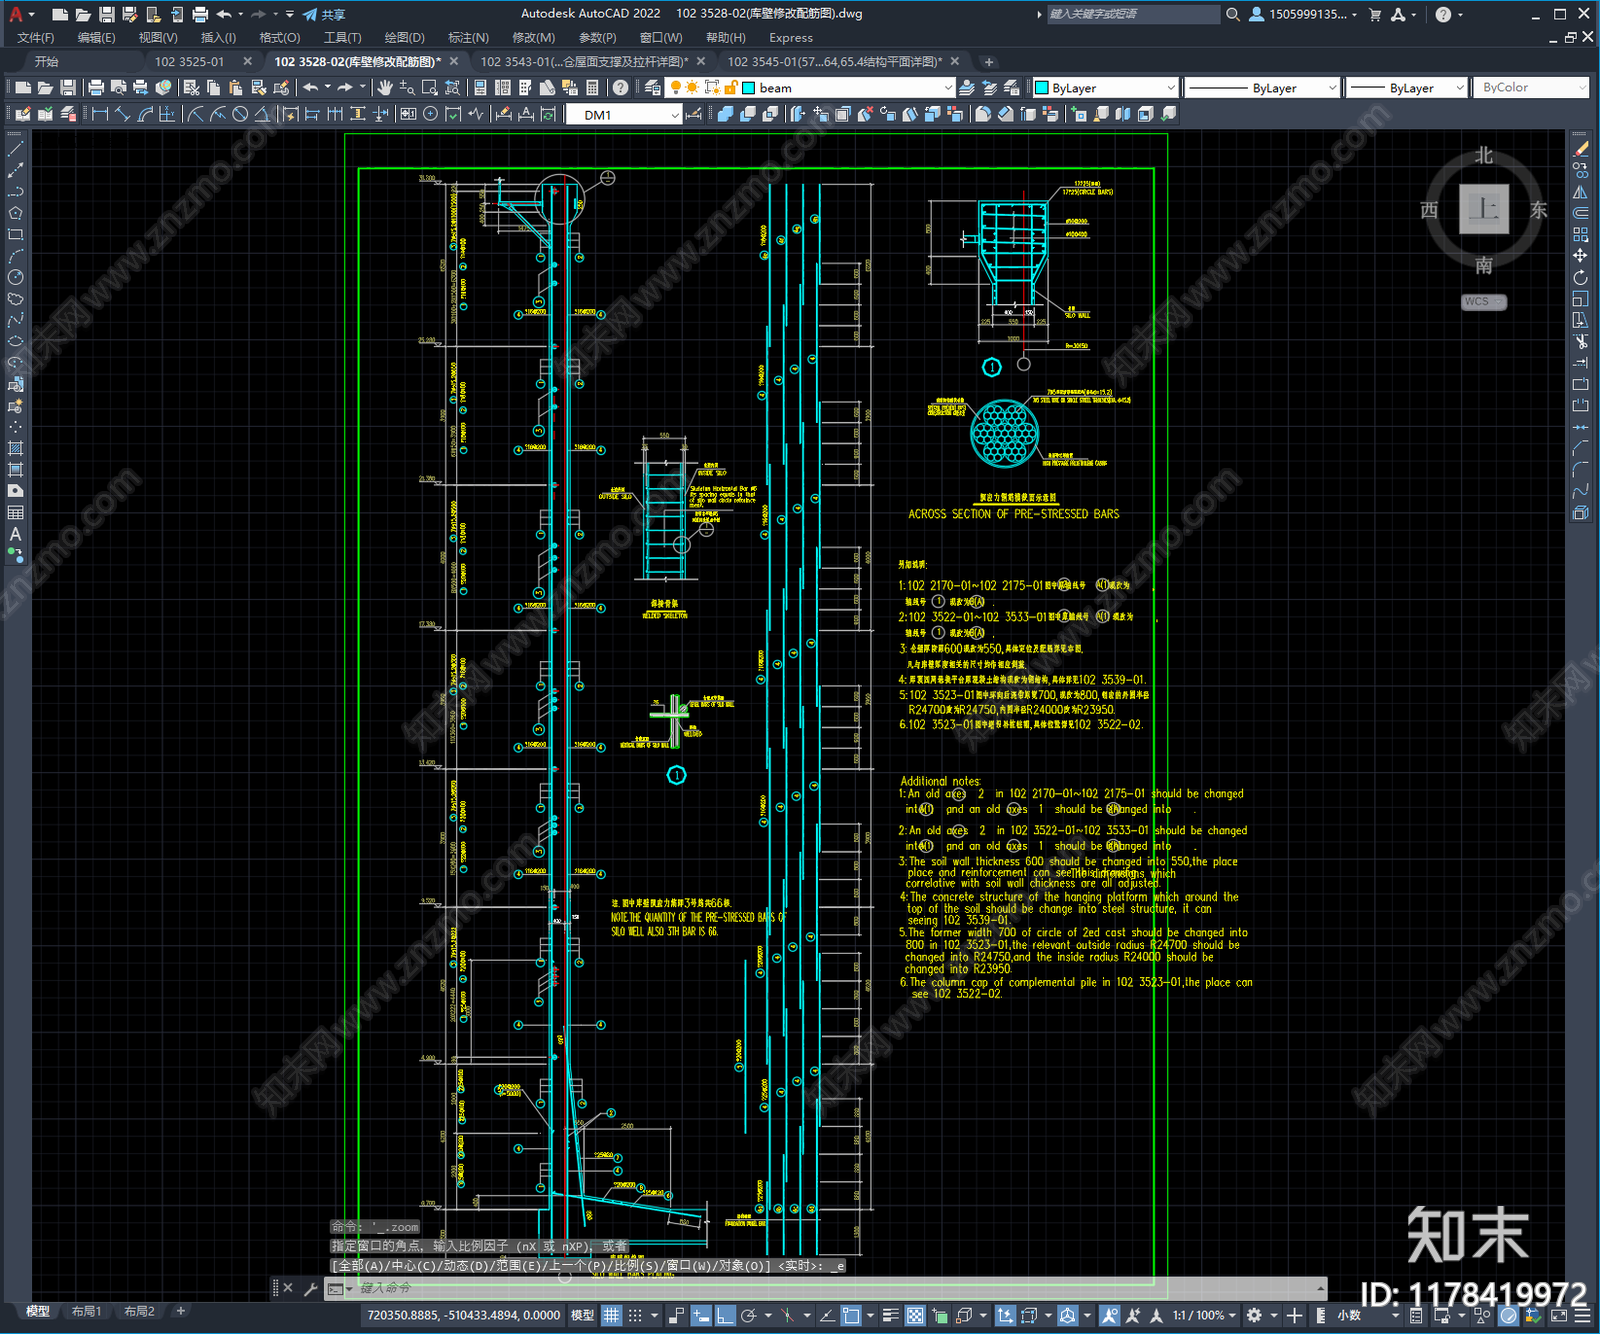Click the Help question mark toolbar icon
Viewport: 1600px width, 1334px height.
621,88
